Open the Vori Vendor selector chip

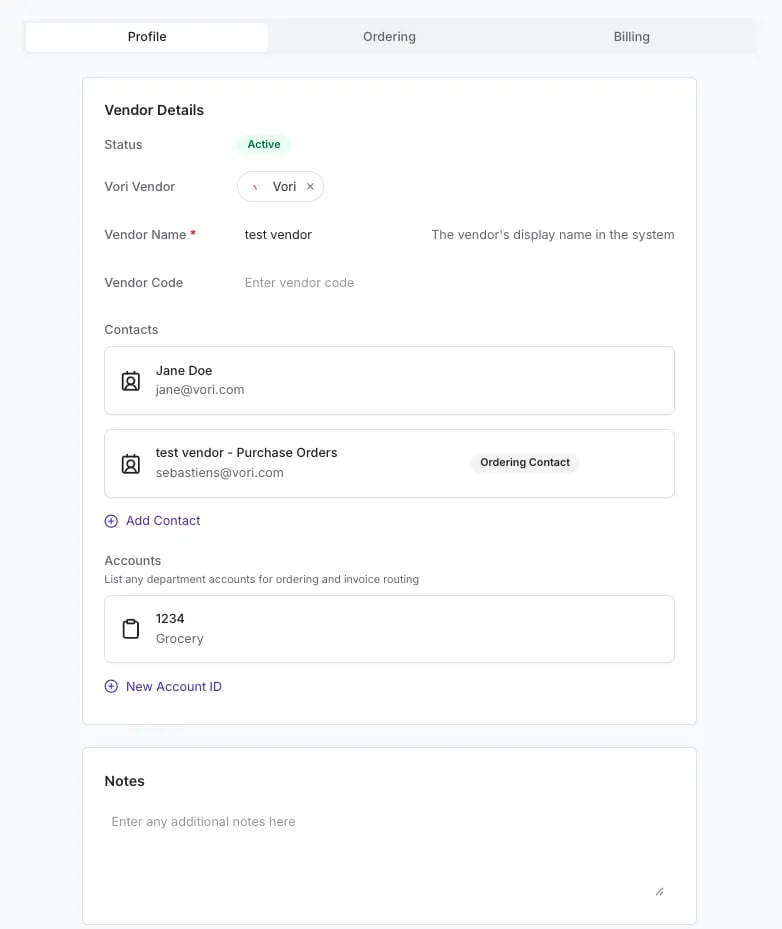click(280, 187)
